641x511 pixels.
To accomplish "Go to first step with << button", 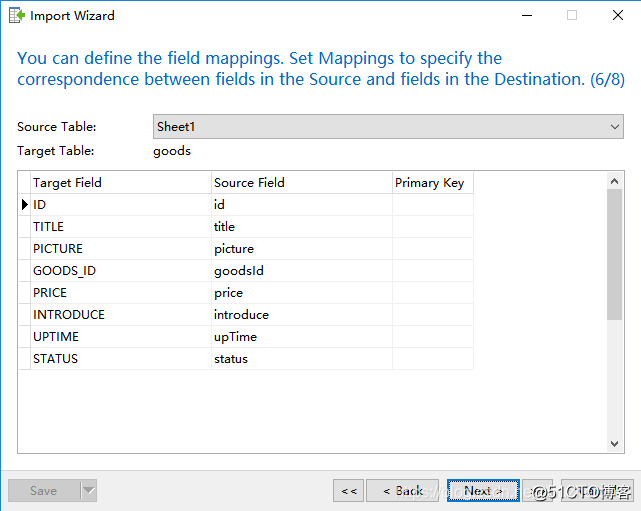I will [x=349, y=491].
